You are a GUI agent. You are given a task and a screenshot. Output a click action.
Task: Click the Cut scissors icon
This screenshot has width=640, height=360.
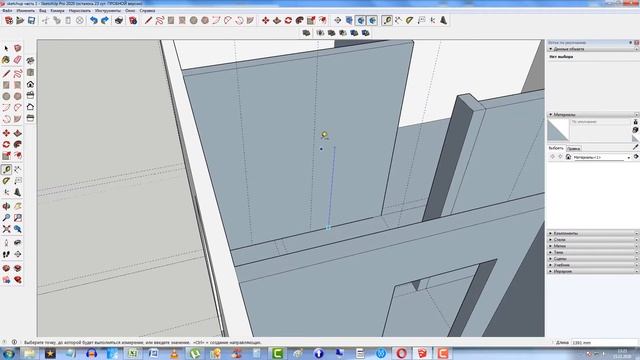[x=45, y=20]
